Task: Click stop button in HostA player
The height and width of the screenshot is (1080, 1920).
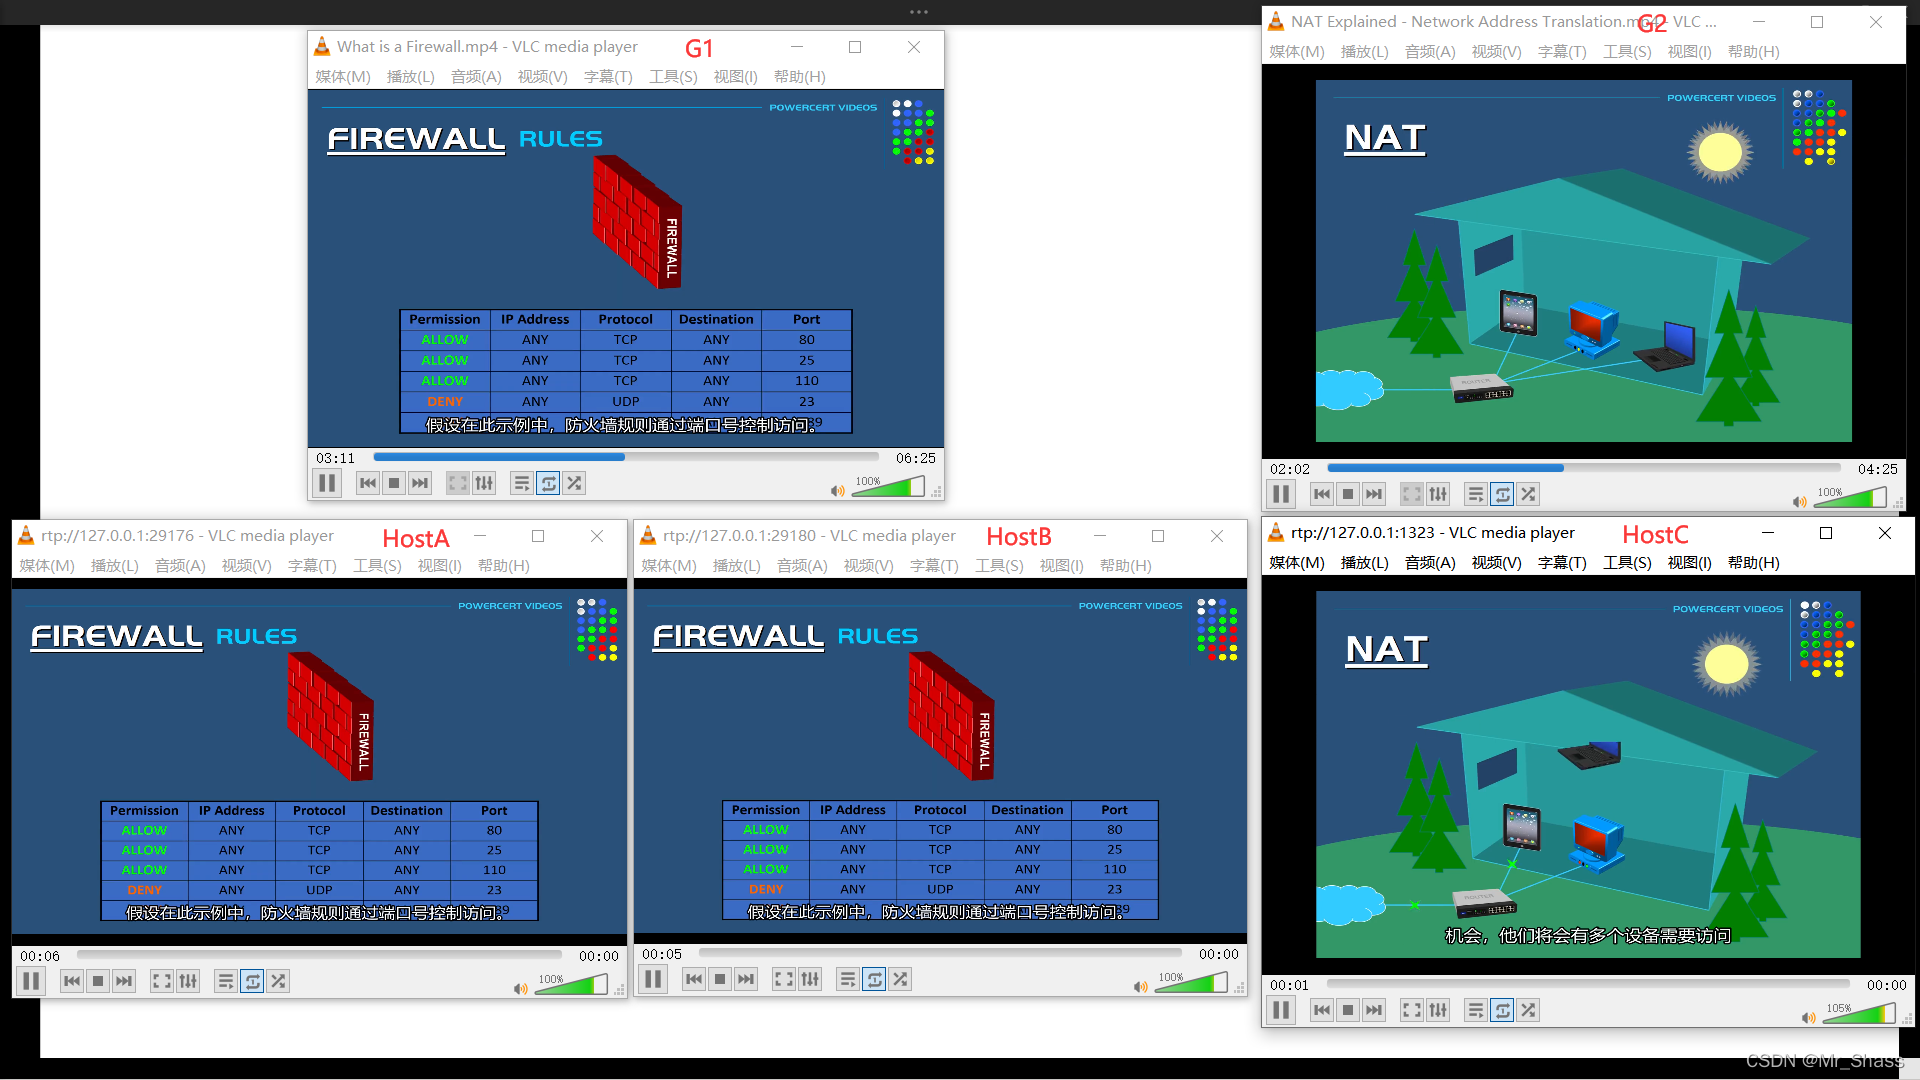Action: point(98,982)
